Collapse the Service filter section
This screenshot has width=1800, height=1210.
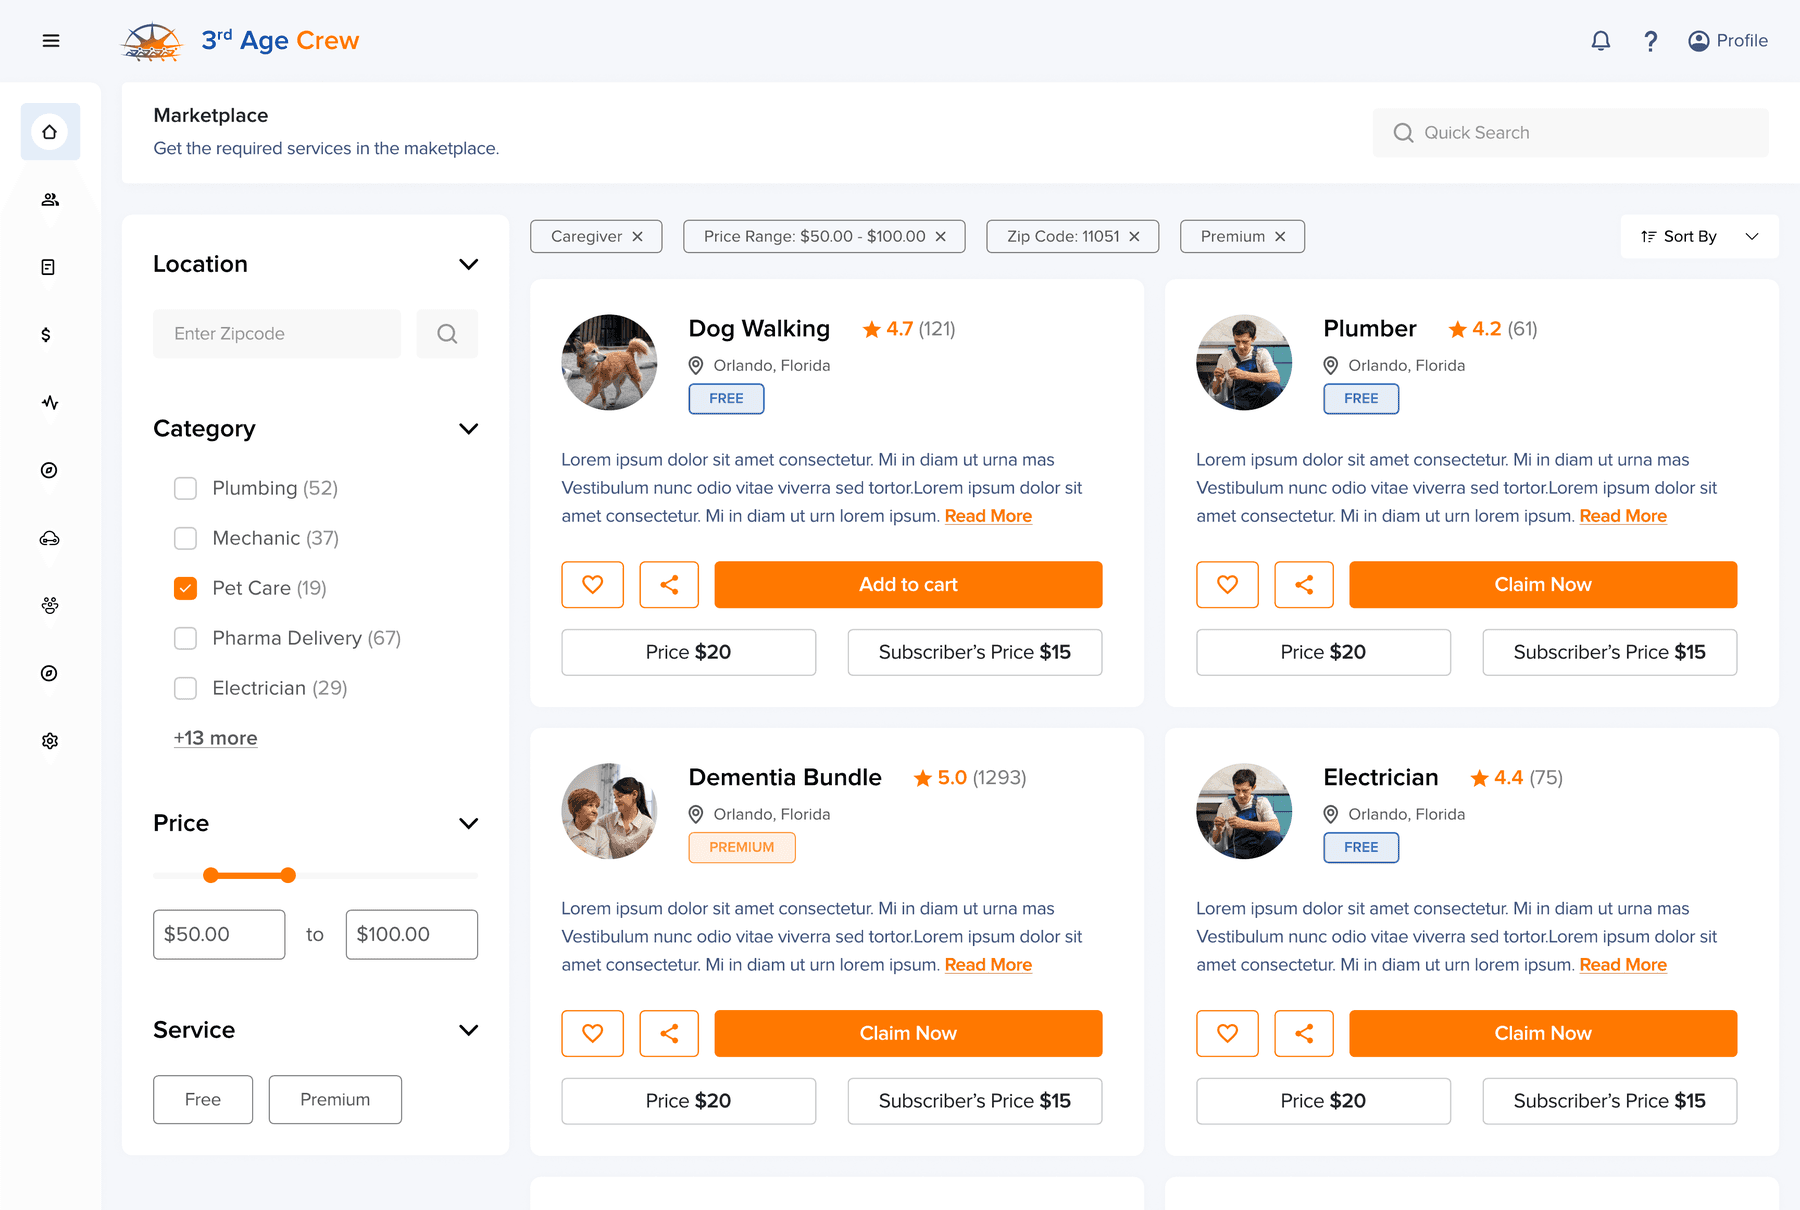pos(468,1030)
